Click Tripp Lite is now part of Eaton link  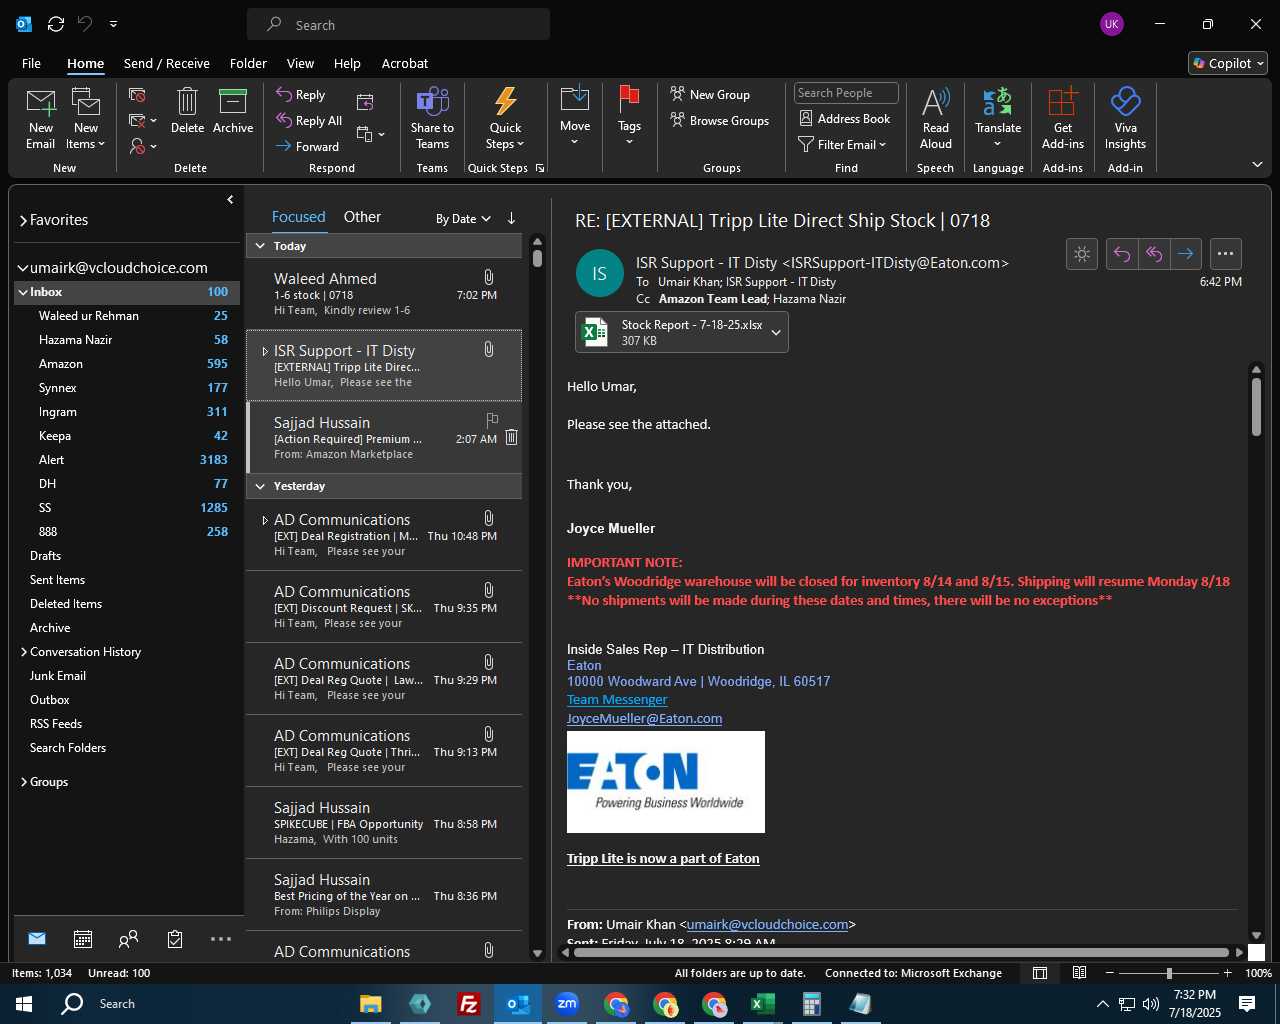(x=663, y=859)
